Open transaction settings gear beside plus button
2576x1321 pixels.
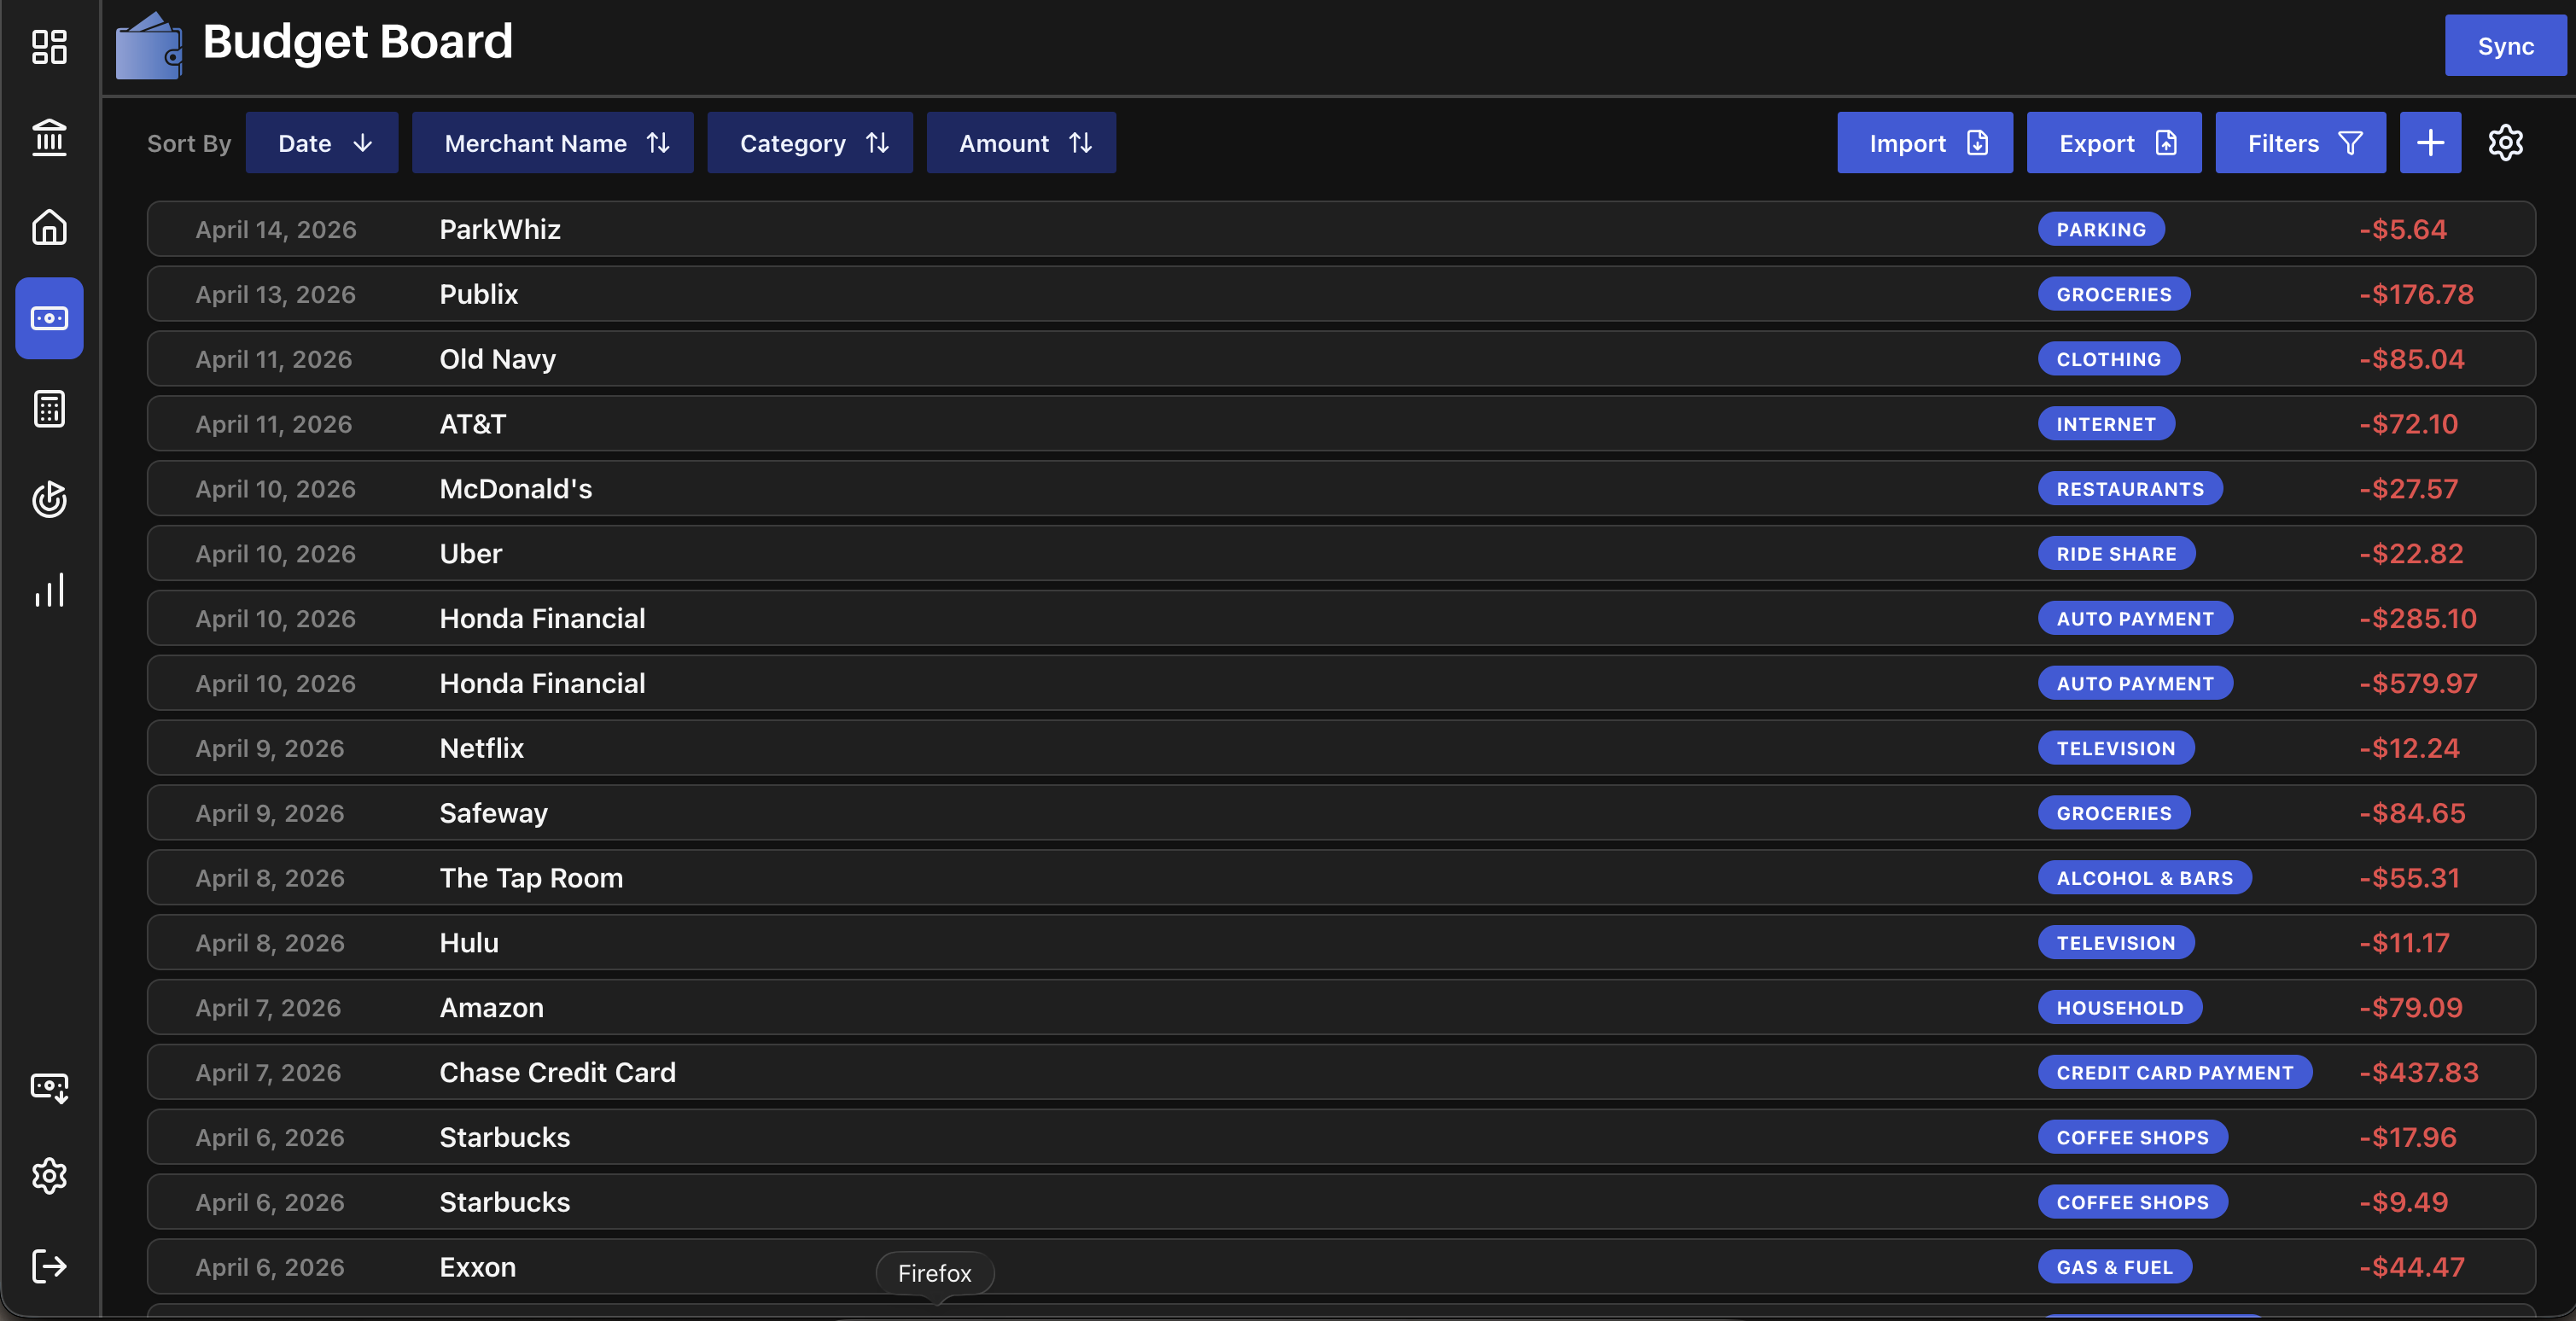tap(2505, 143)
